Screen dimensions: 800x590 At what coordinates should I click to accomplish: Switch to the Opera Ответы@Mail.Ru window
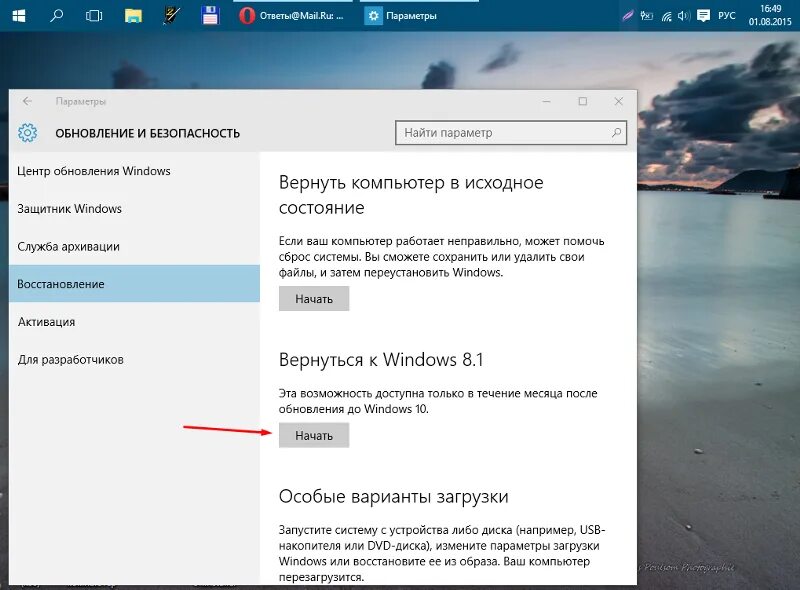[292, 16]
